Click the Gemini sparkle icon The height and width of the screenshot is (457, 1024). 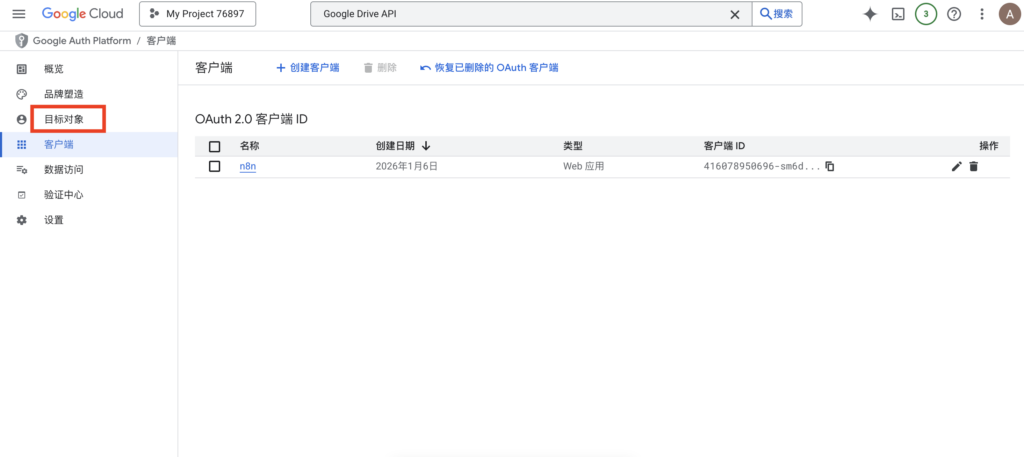870,14
